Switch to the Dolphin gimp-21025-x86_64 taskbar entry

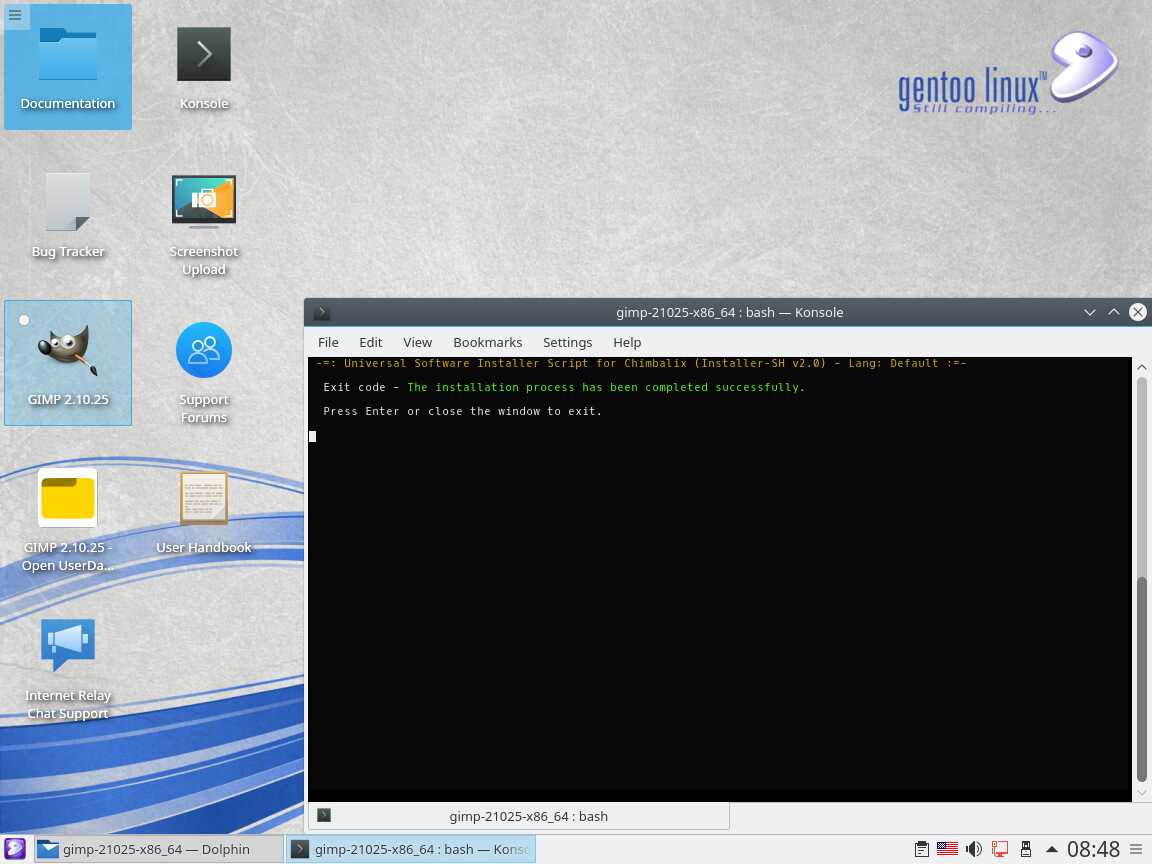coord(159,849)
